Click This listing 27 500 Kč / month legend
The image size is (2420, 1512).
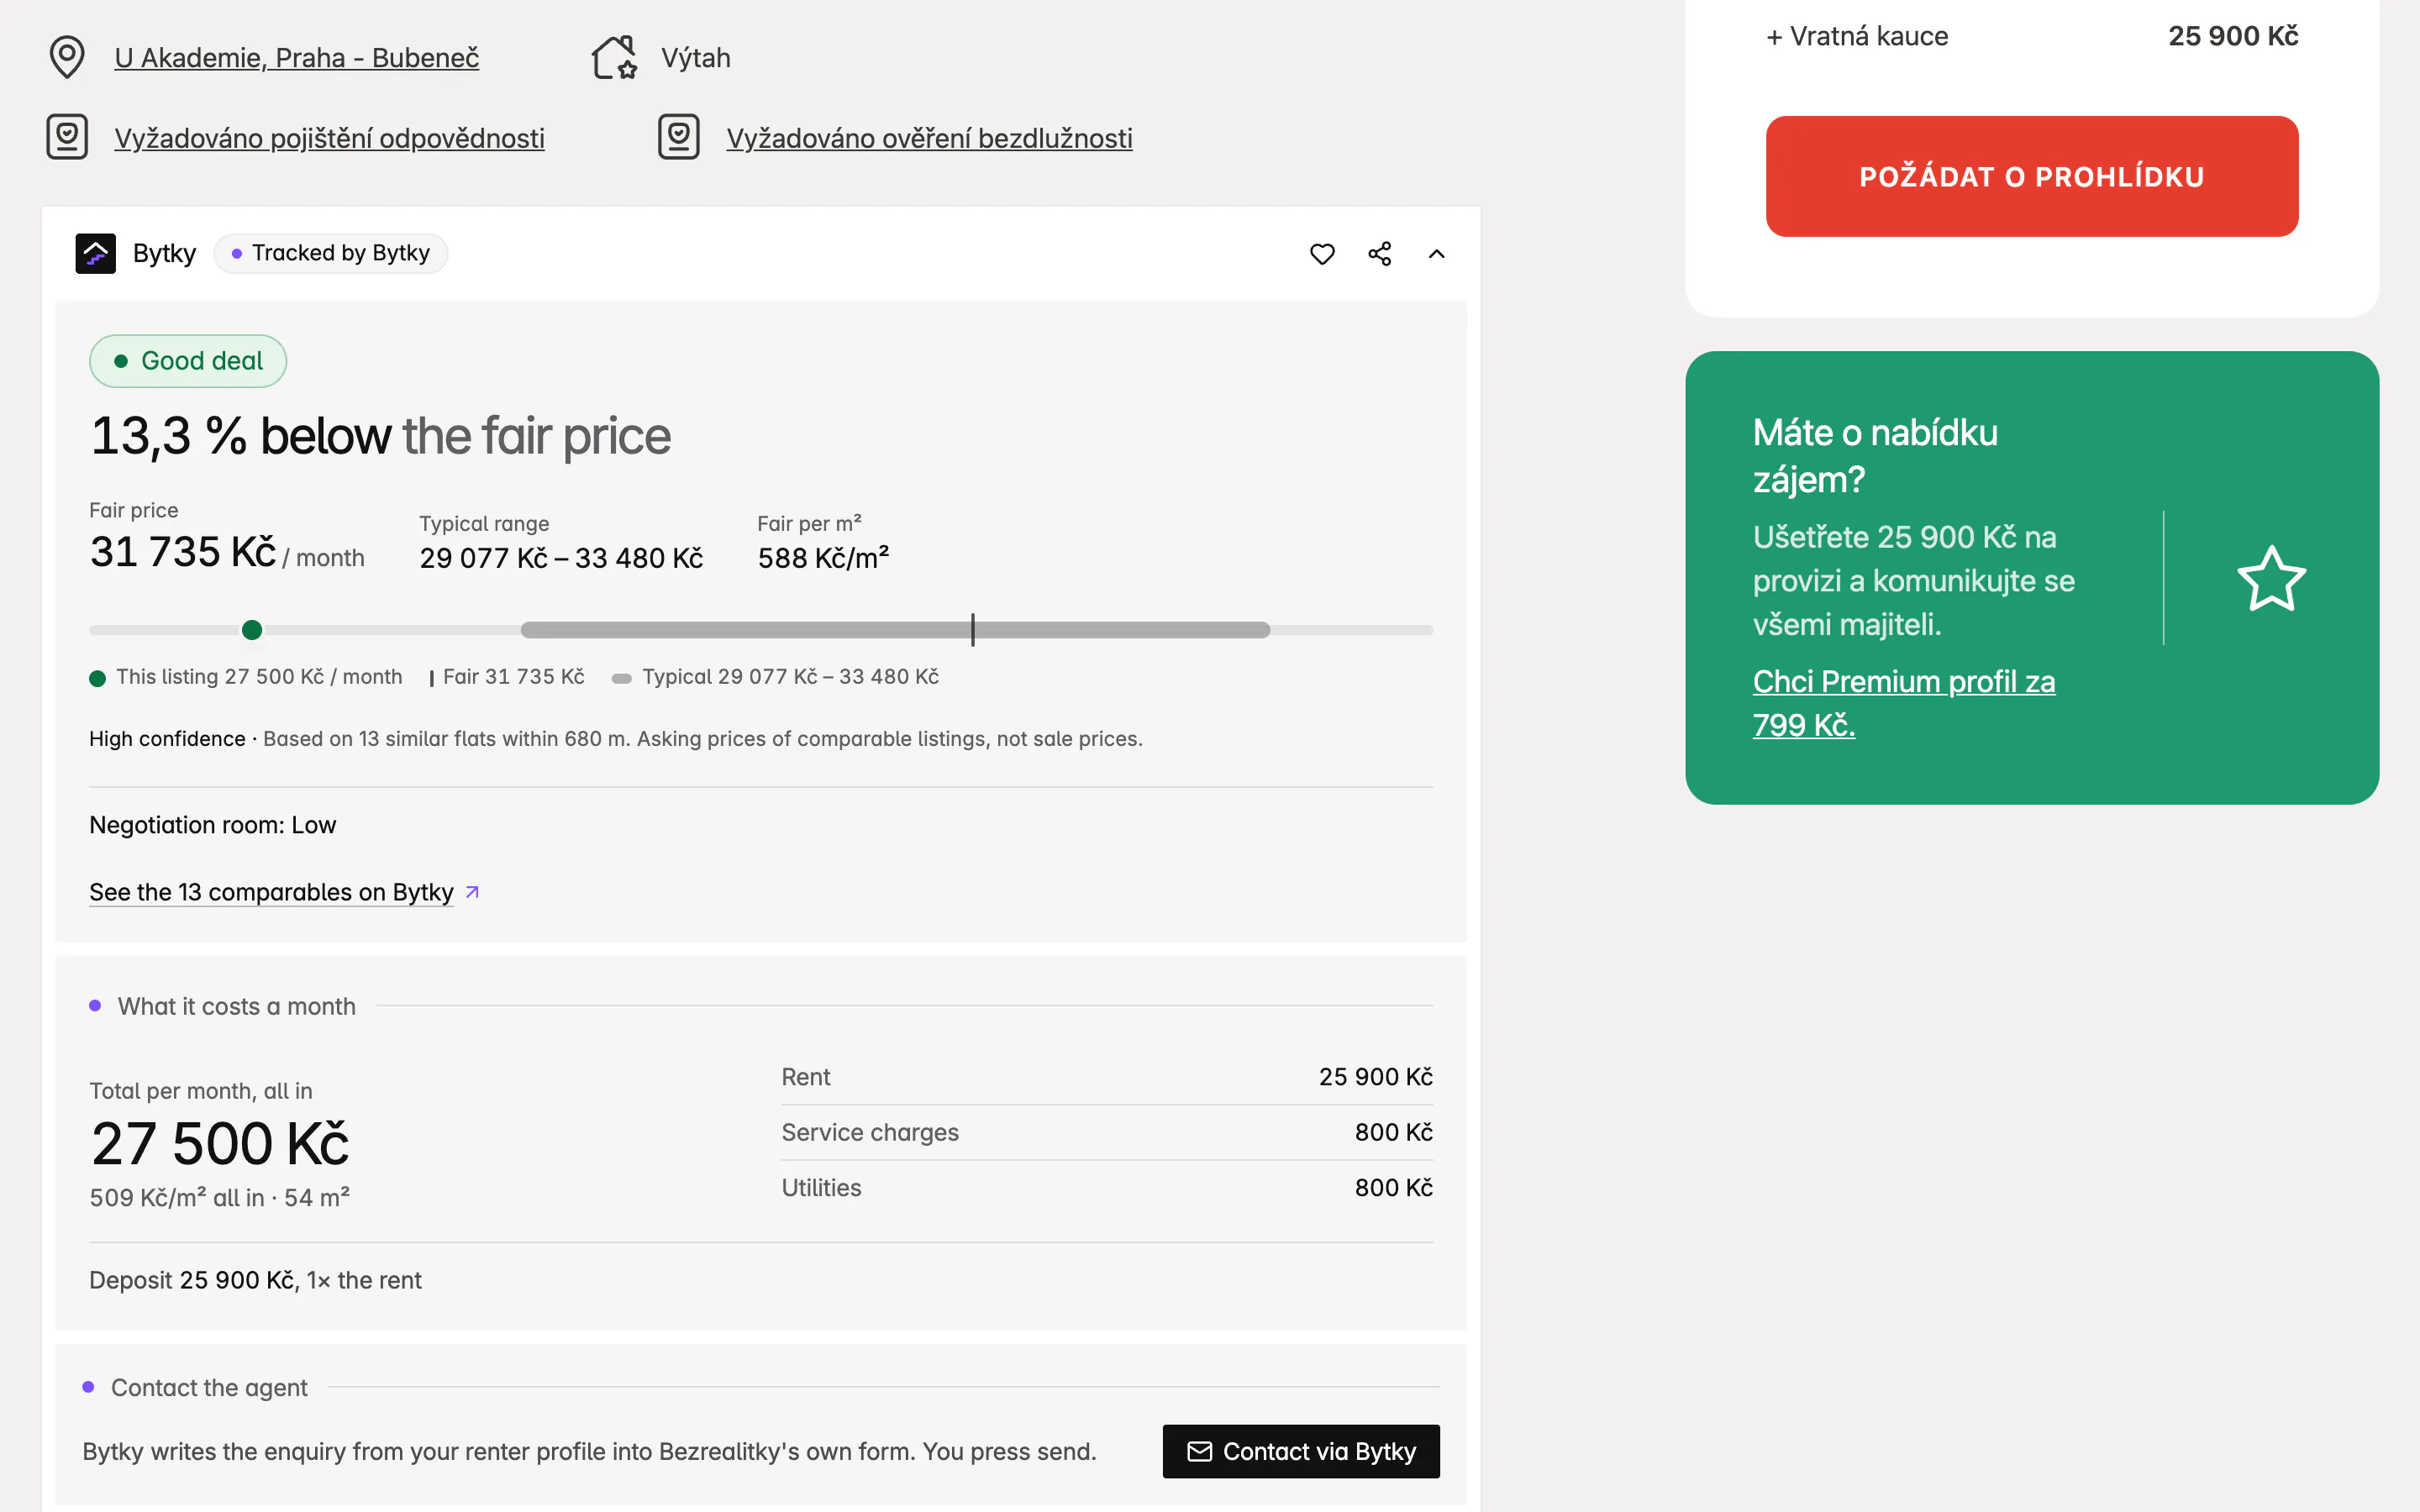(x=246, y=677)
